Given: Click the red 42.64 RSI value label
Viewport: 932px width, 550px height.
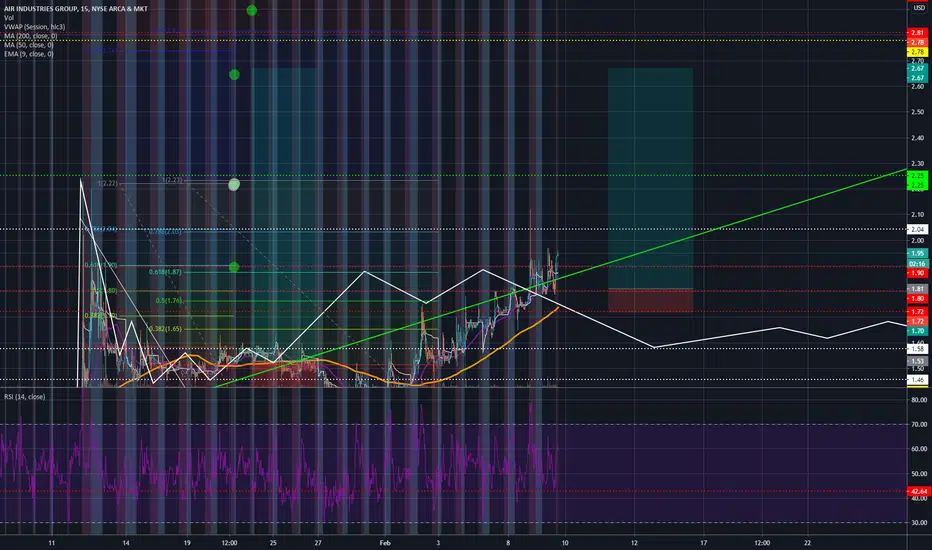Looking at the screenshot, I should pos(918,491).
